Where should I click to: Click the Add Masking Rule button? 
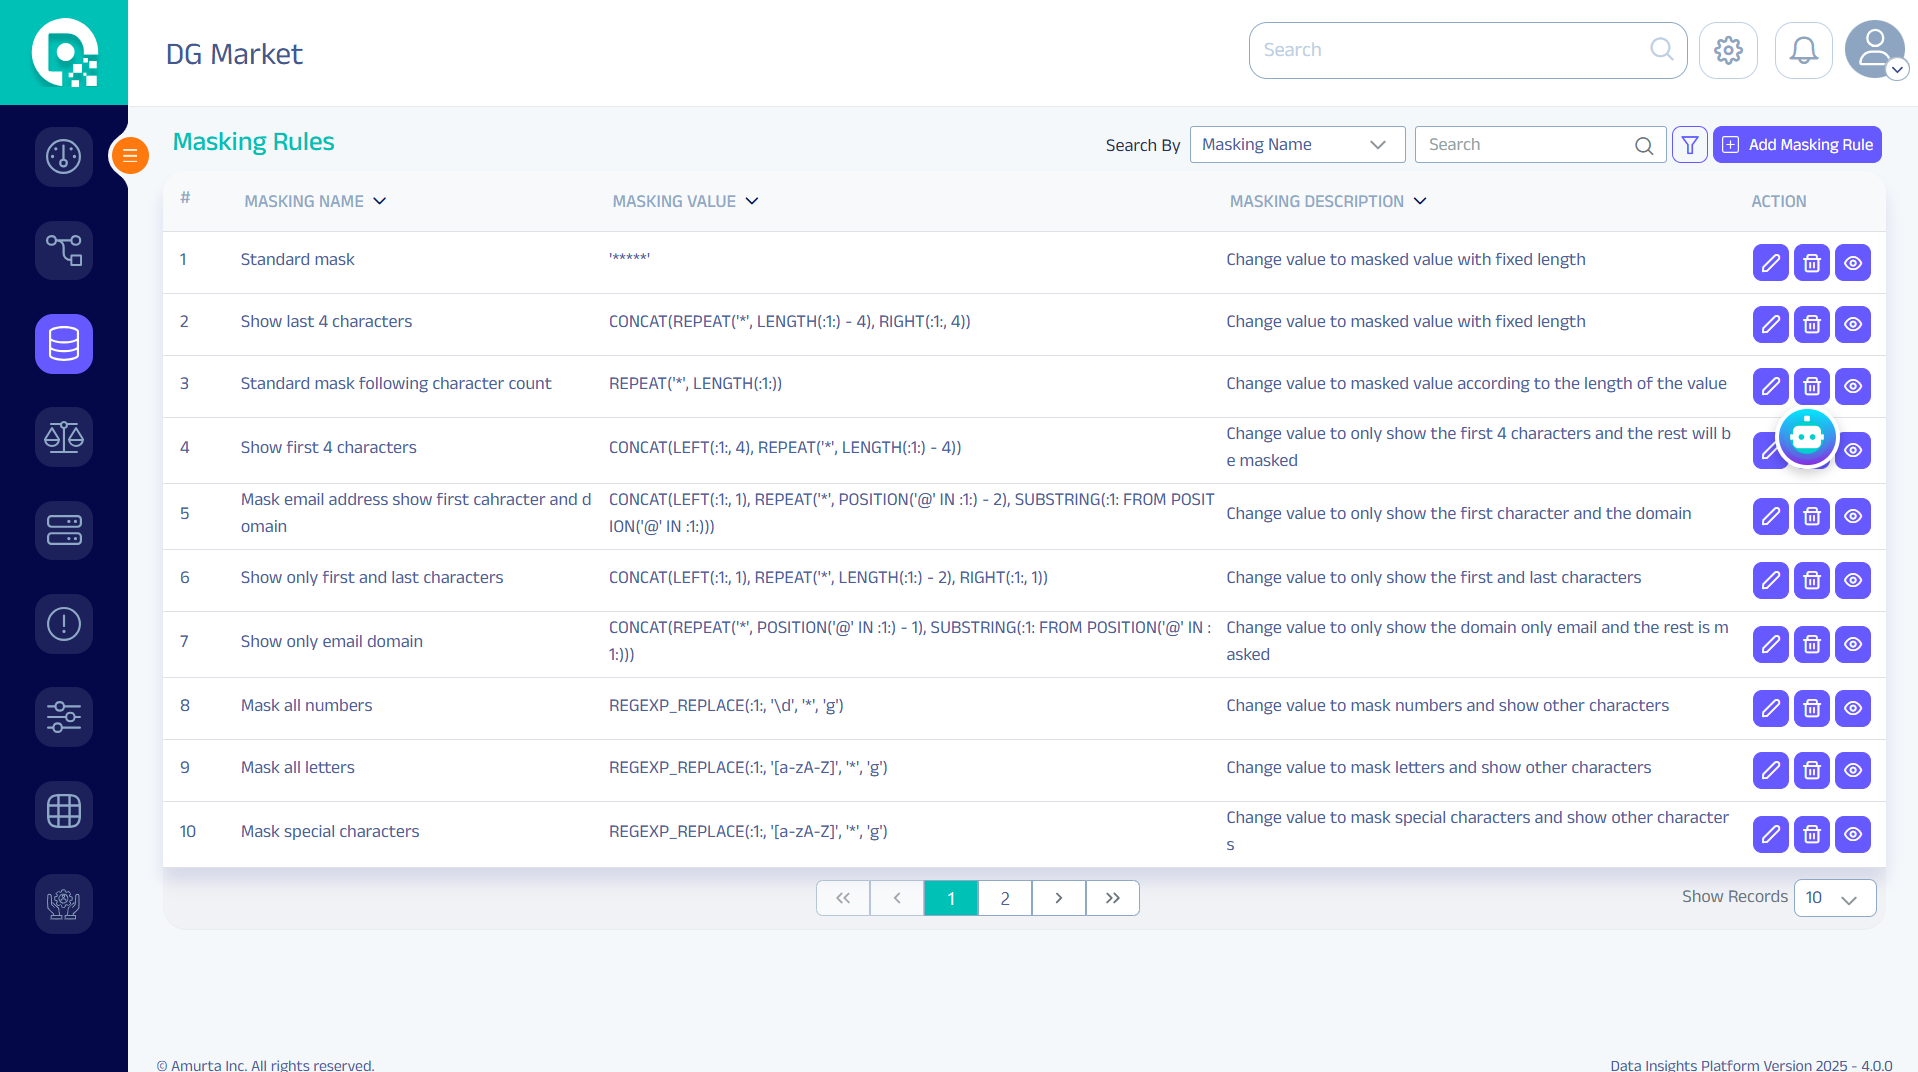[1796, 145]
